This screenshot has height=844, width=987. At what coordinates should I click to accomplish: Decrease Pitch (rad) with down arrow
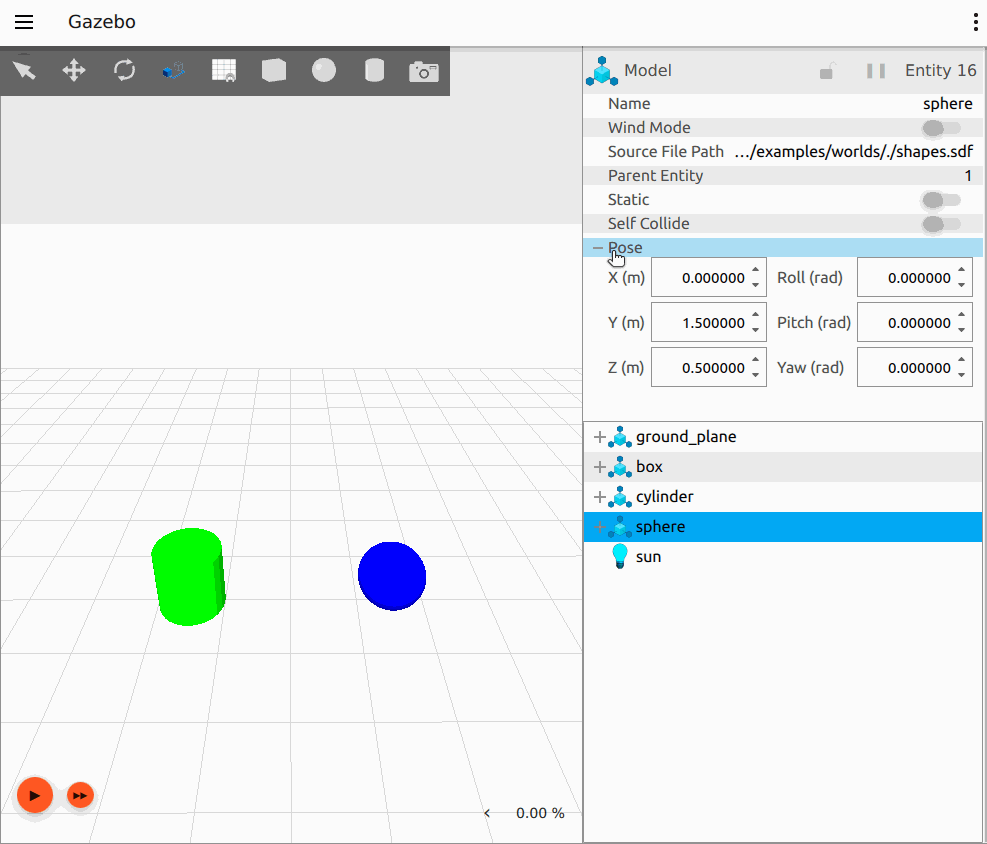[961, 330]
